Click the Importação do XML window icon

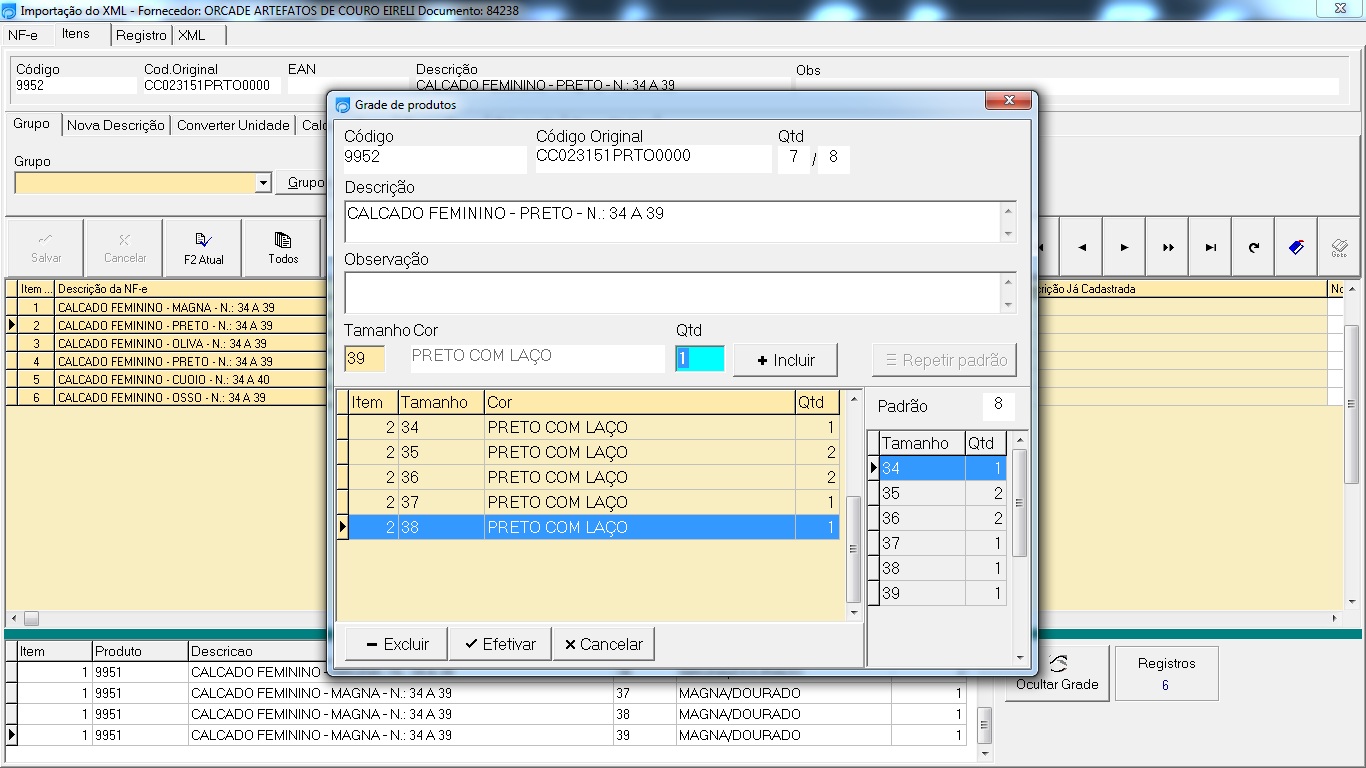tap(9, 10)
